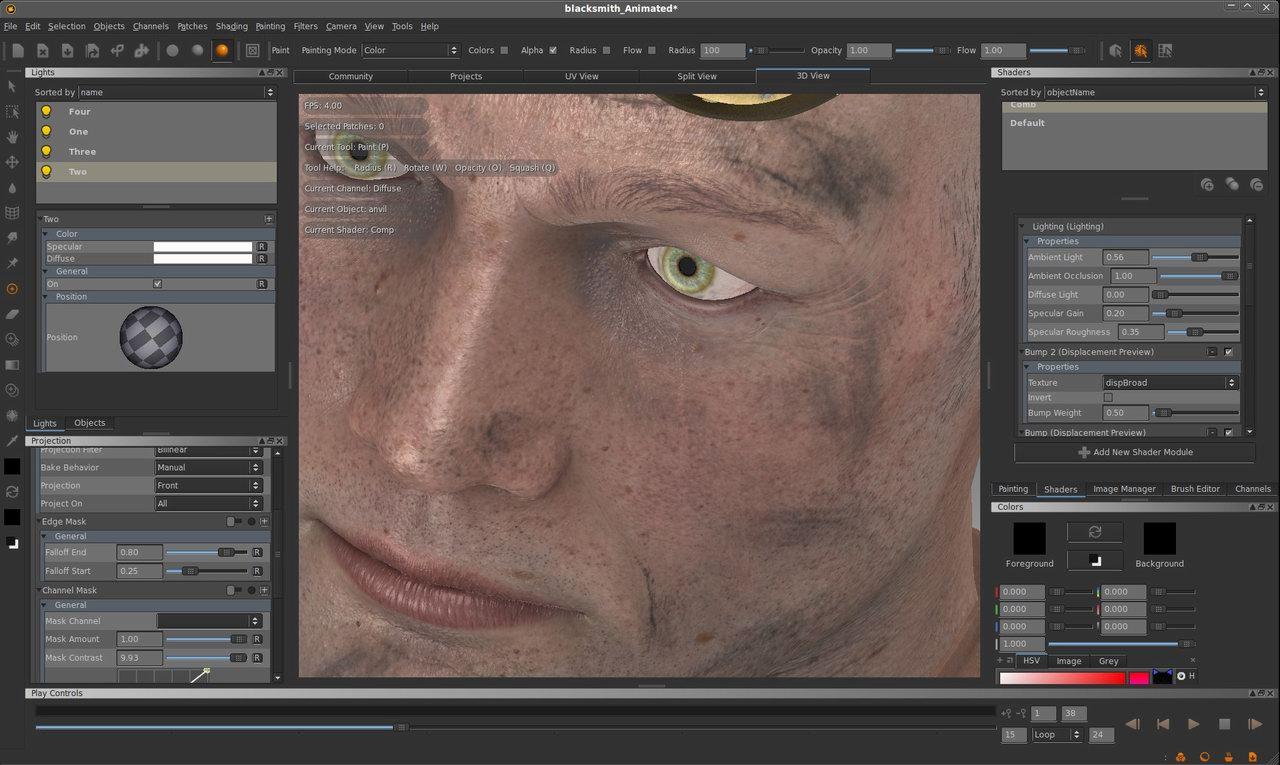
Task: Open the Bake Behavior Manual dropdown
Action: 208,467
